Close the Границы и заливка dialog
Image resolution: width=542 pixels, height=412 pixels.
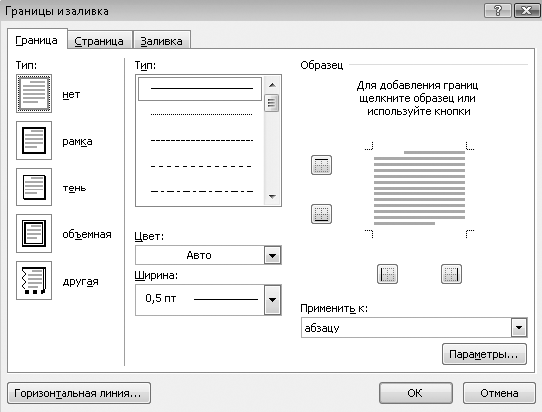[x=526, y=11]
